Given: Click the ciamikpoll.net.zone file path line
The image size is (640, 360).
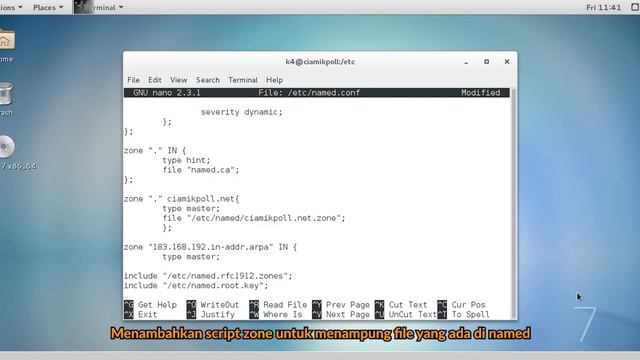Looking at the screenshot, I should (253, 218).
